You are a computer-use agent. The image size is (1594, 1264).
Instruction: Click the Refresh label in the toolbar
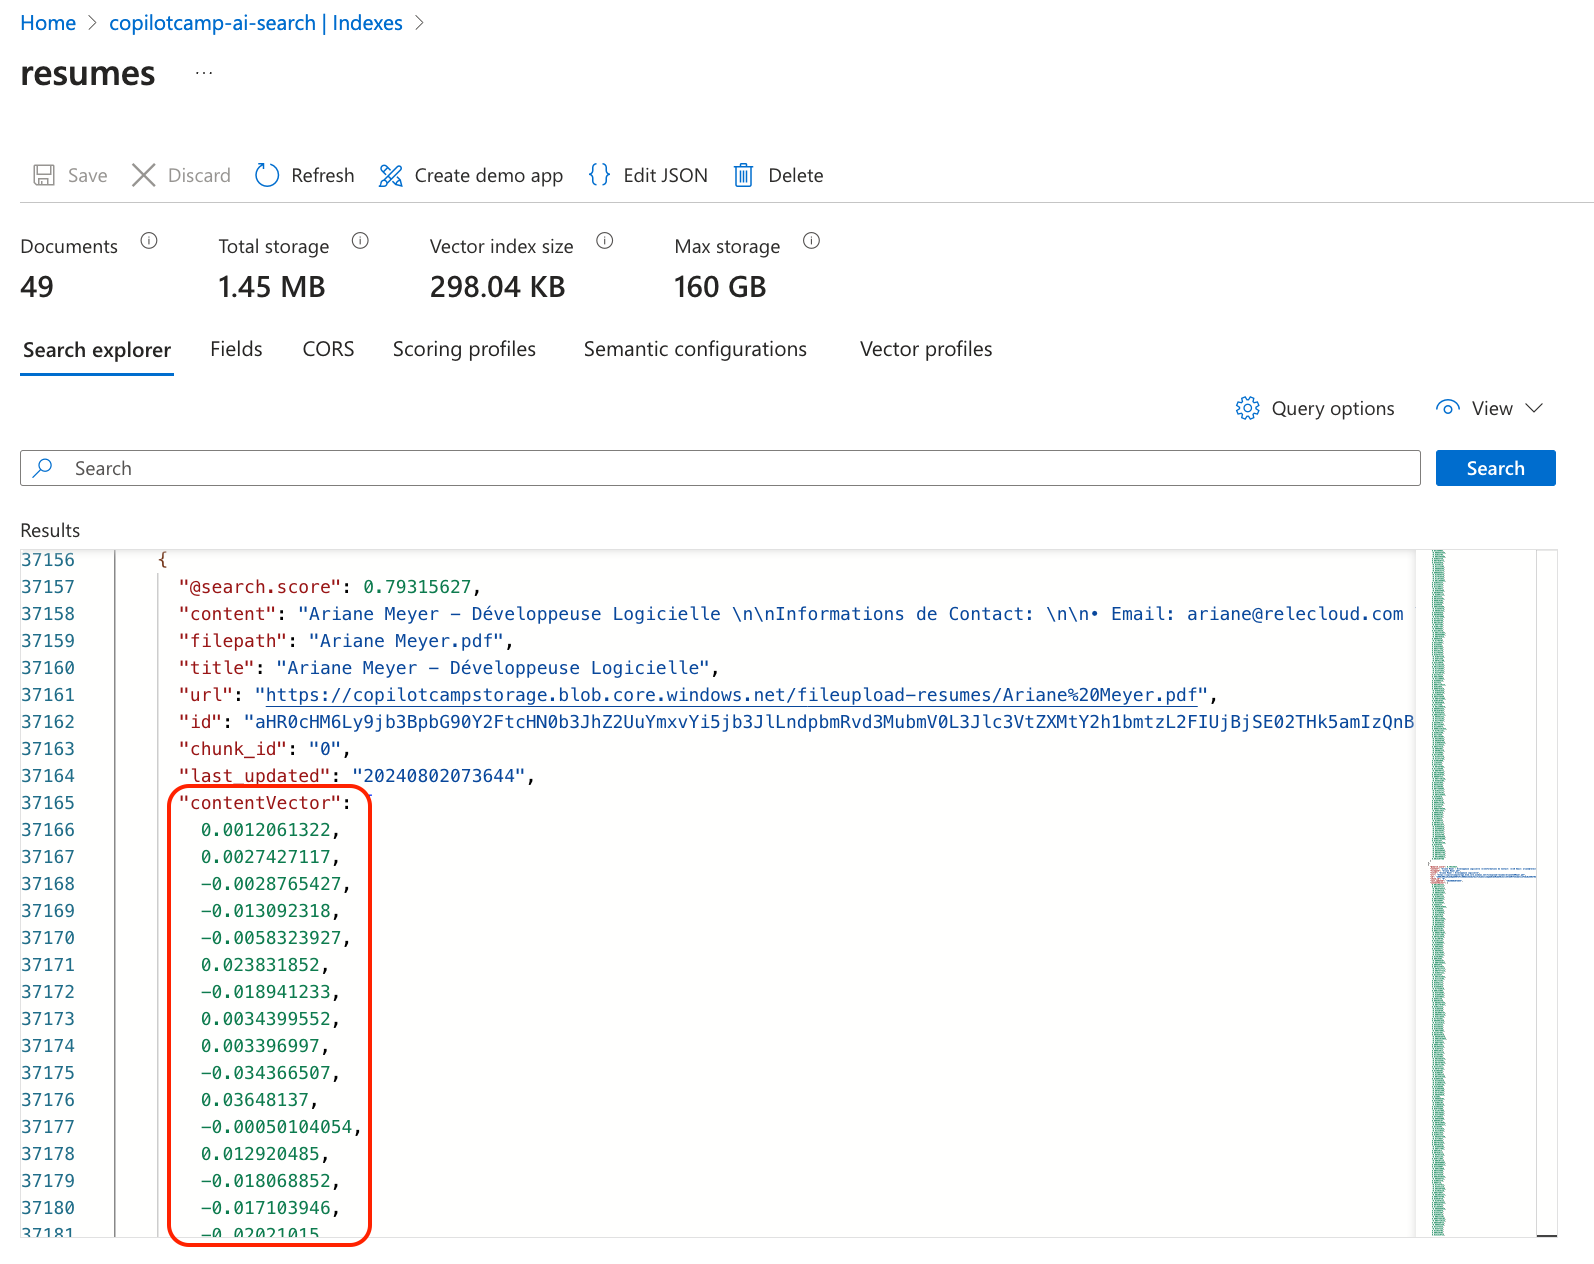click(x=323, y=175)
